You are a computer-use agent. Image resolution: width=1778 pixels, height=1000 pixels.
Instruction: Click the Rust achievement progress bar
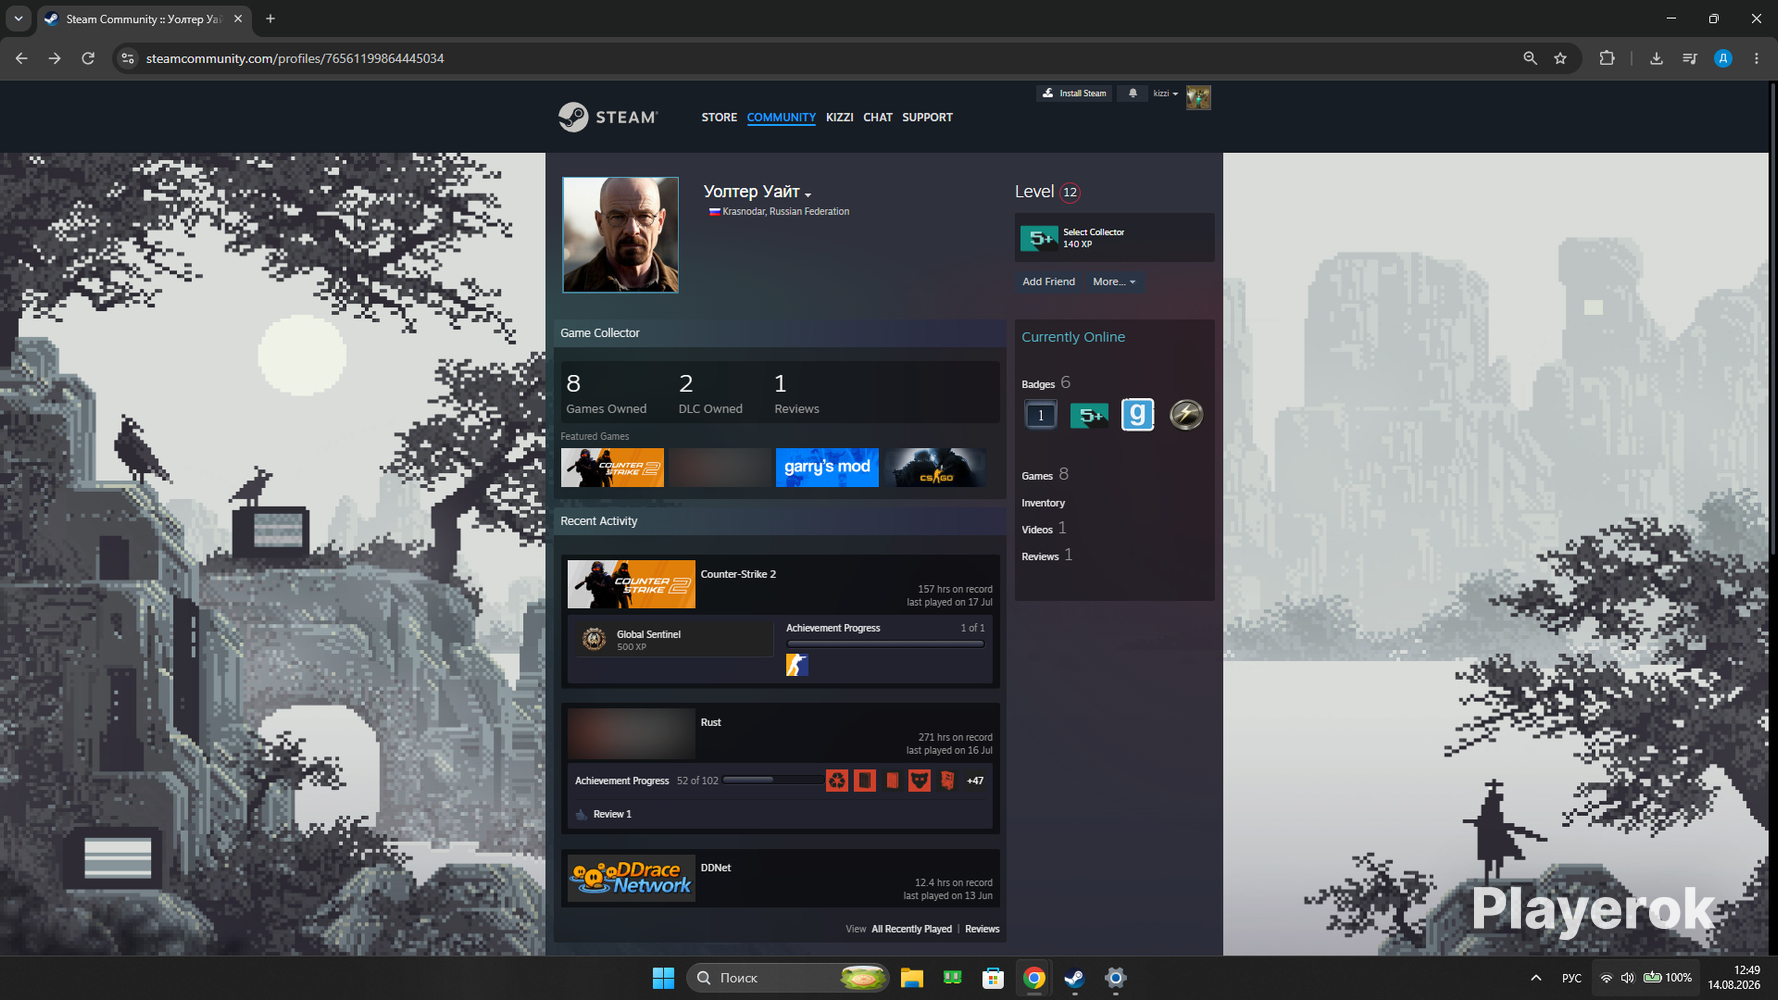point(773,780)
